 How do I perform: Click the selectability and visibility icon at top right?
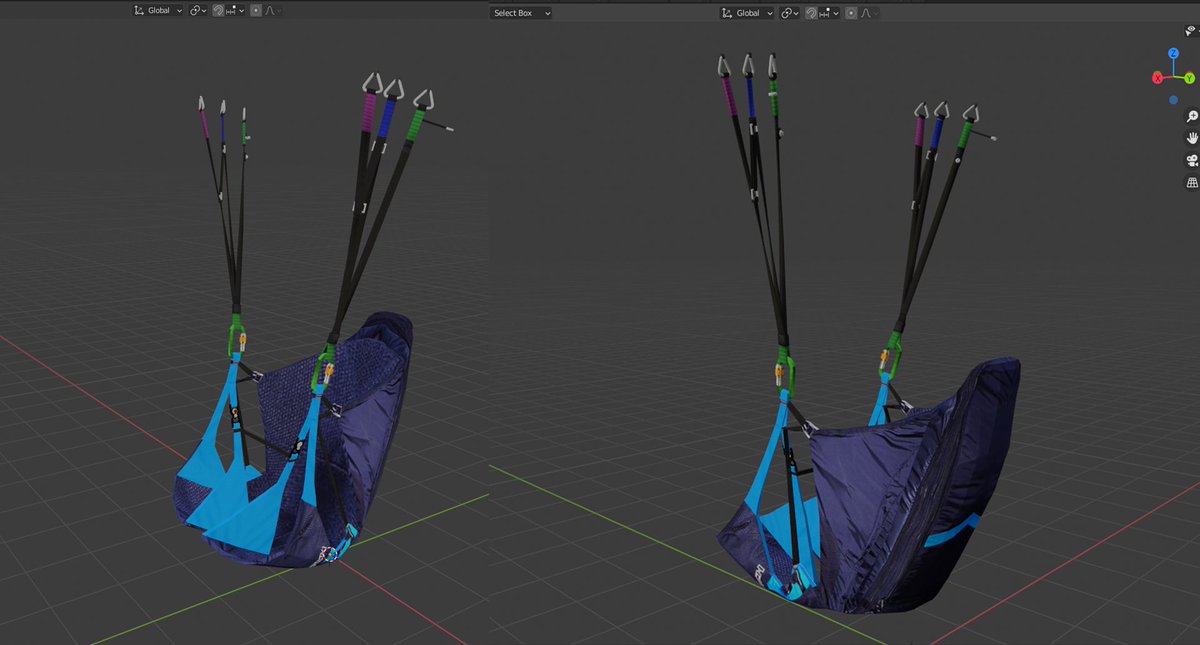(1190, 31)
